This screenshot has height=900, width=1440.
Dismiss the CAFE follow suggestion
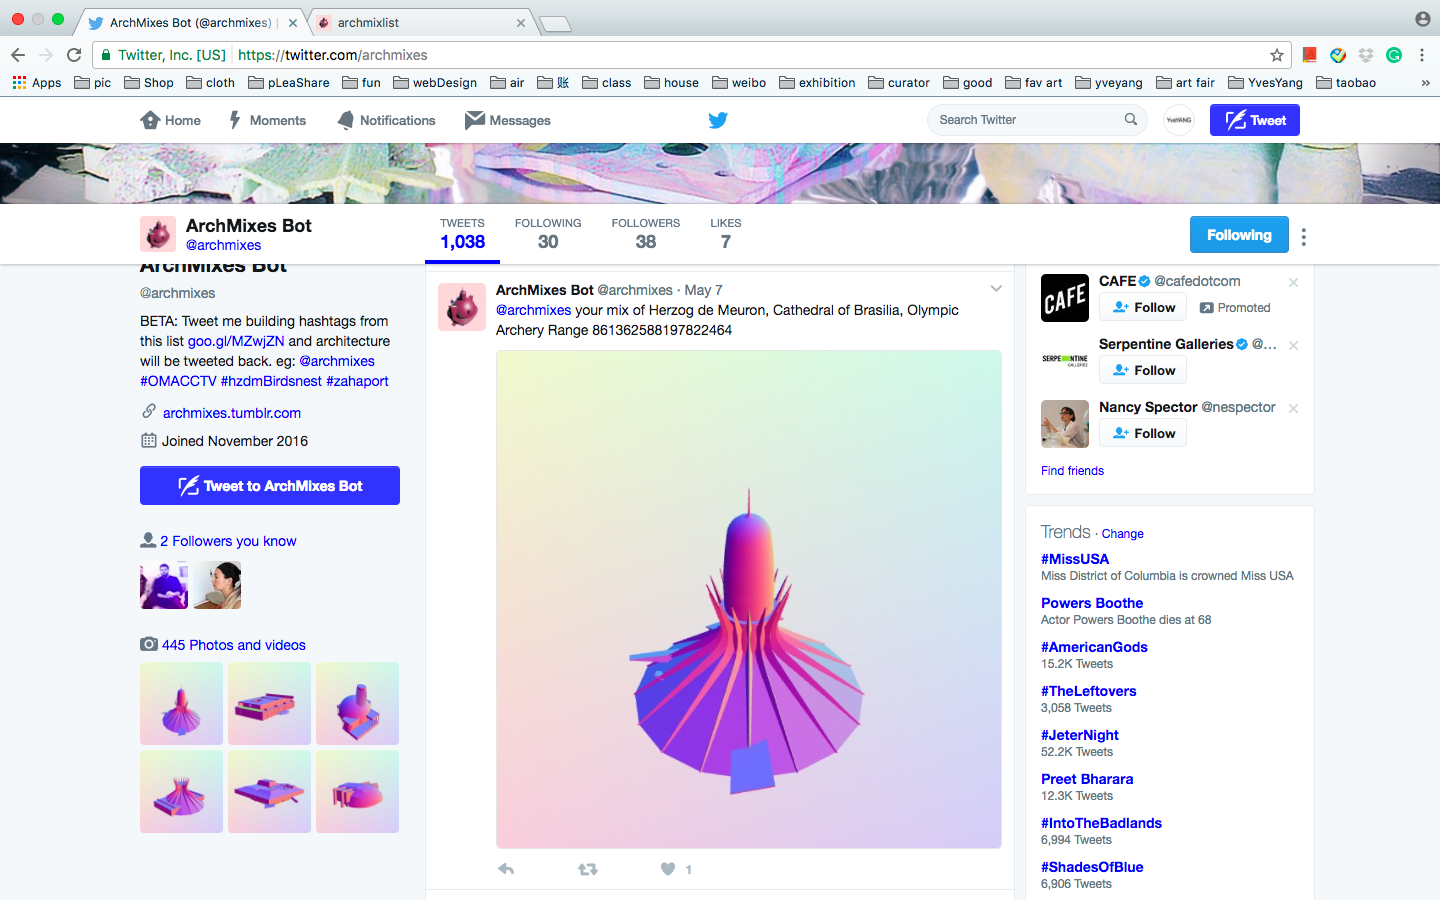click(1293, 282)
